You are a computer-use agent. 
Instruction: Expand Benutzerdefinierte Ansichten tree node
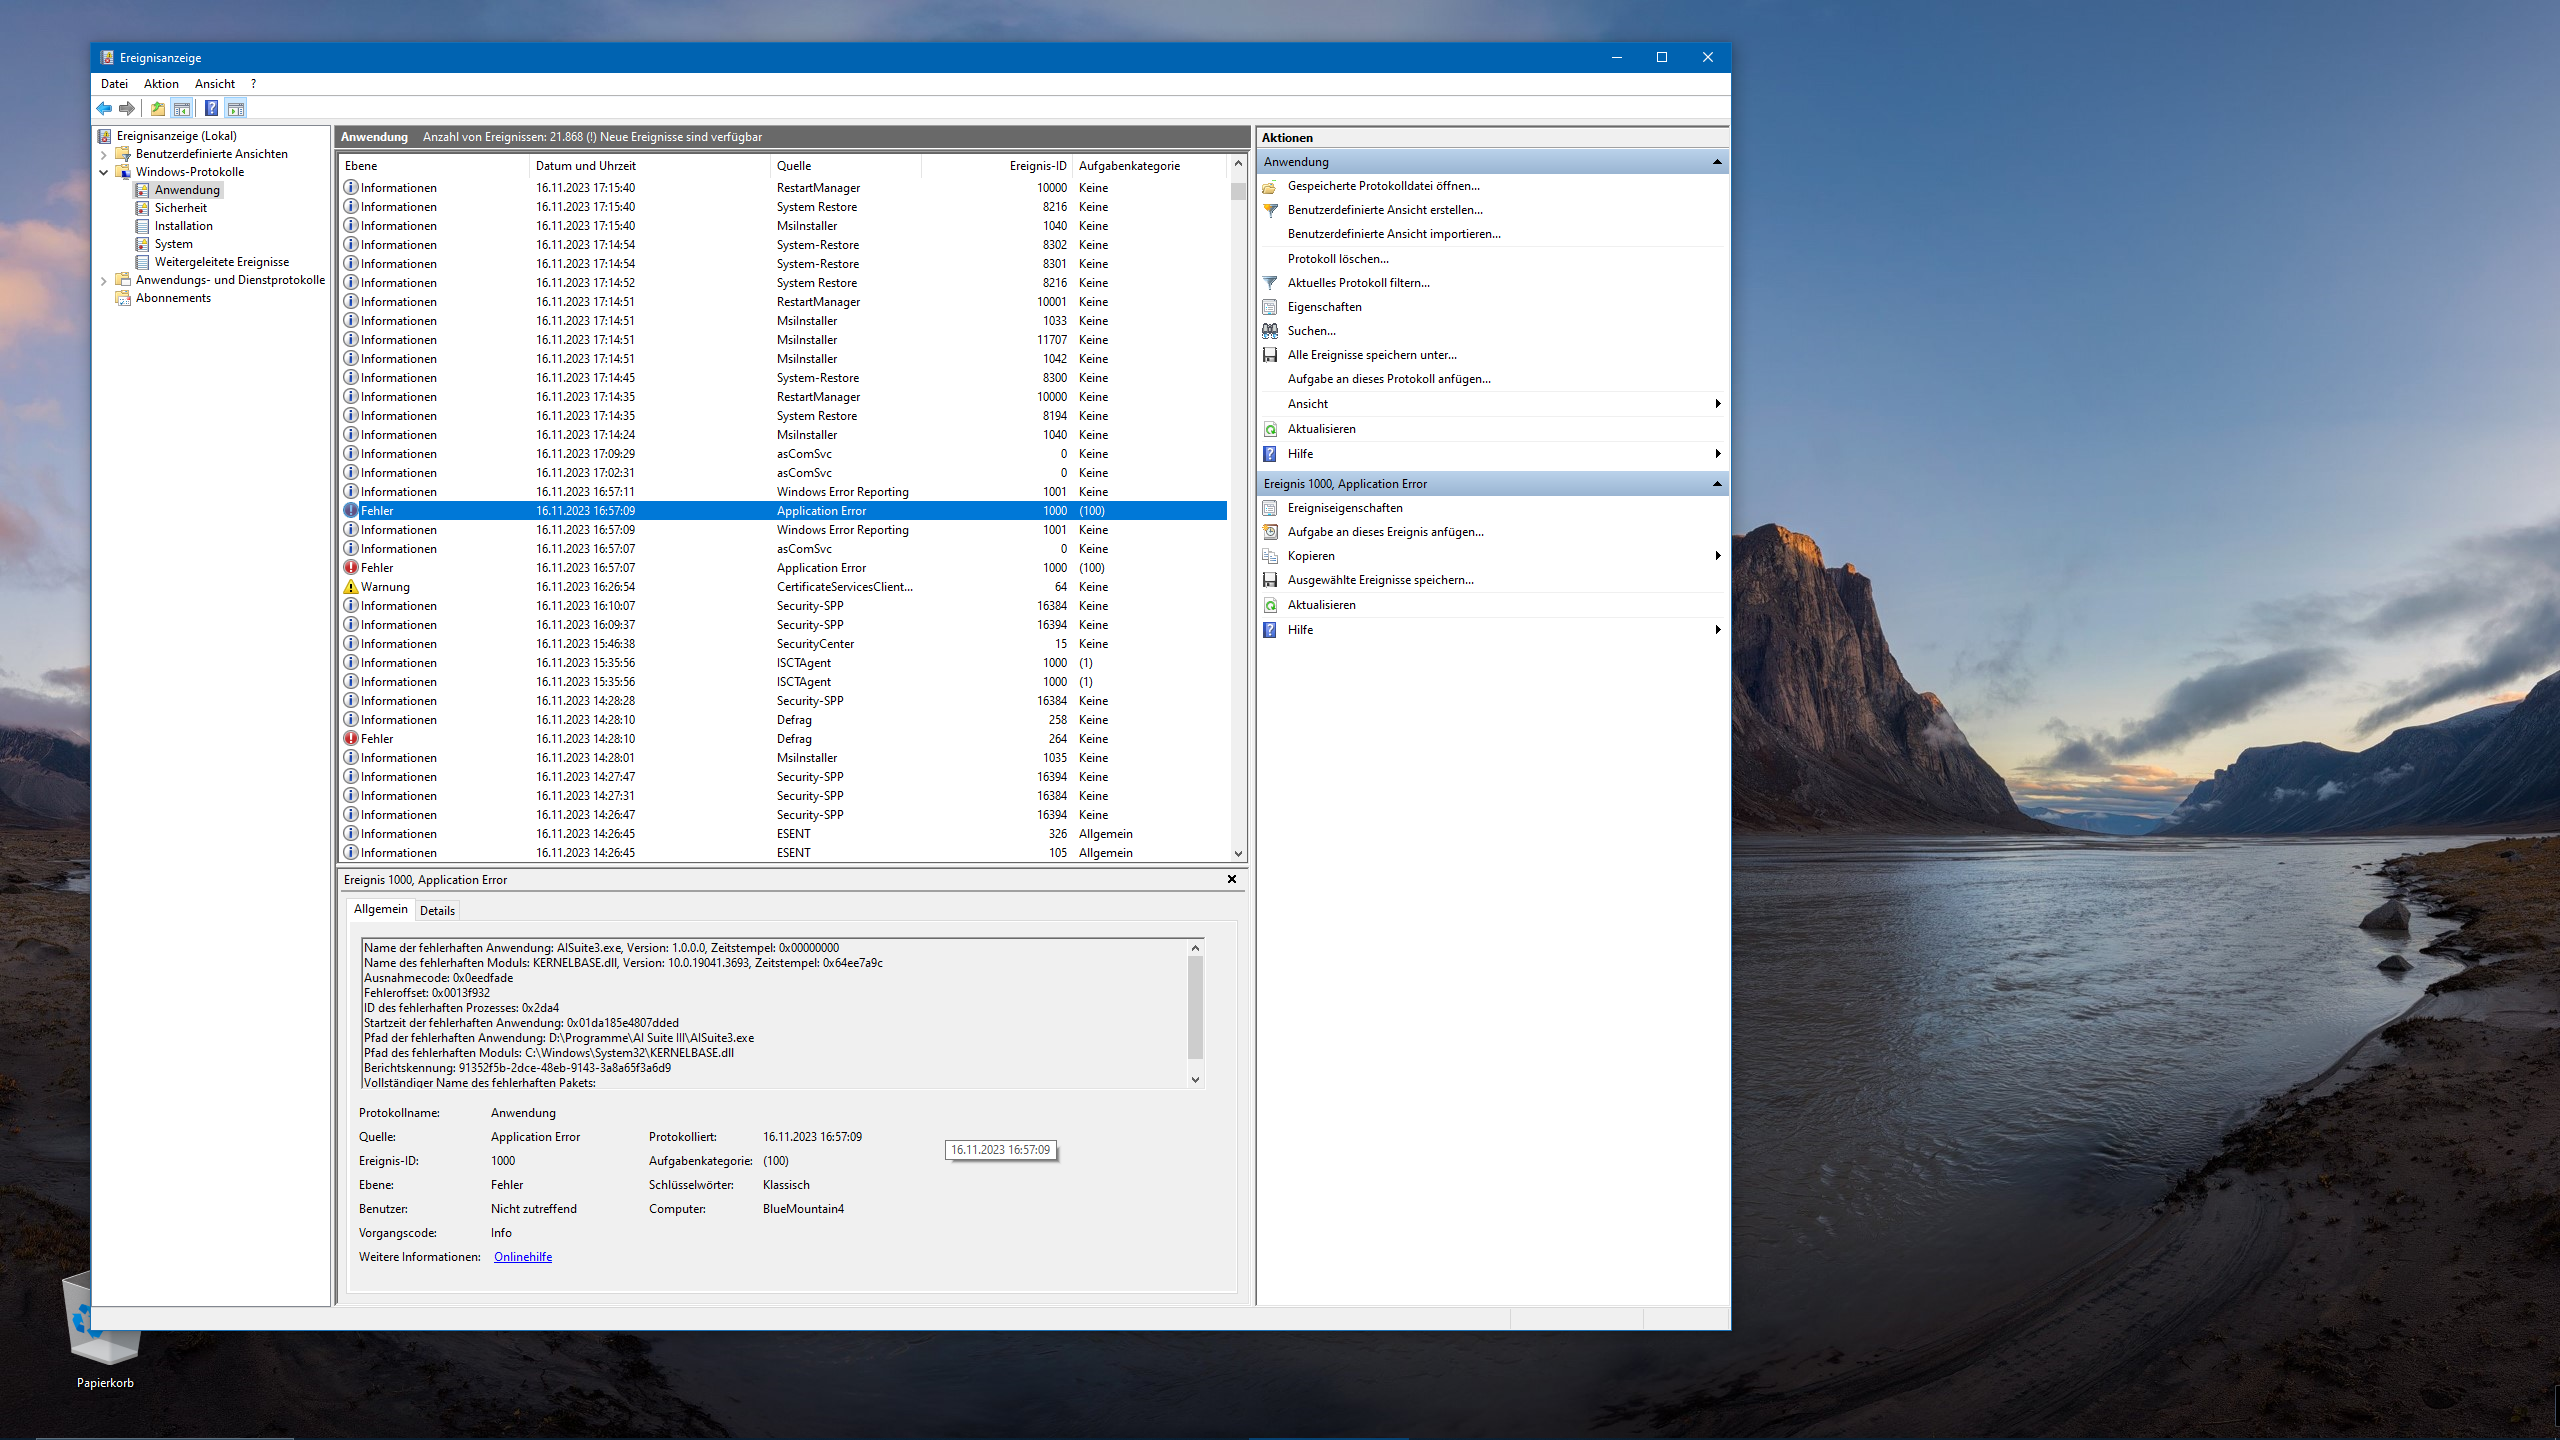pyautogui.click(x=104, y=154)
